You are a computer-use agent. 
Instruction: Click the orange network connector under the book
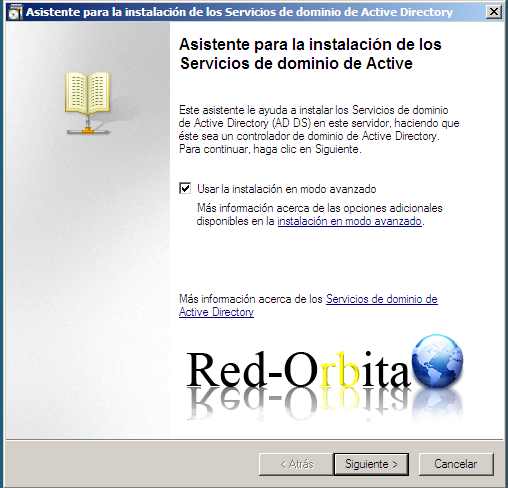tap(88, 130)
